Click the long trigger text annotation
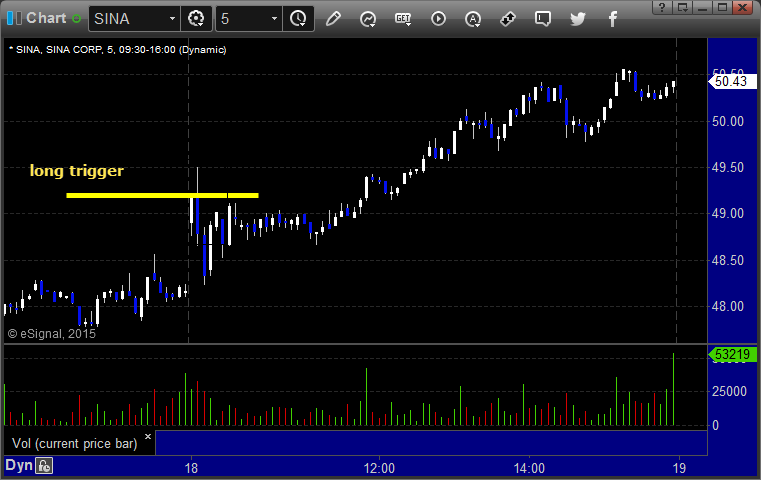 (77, 170)
